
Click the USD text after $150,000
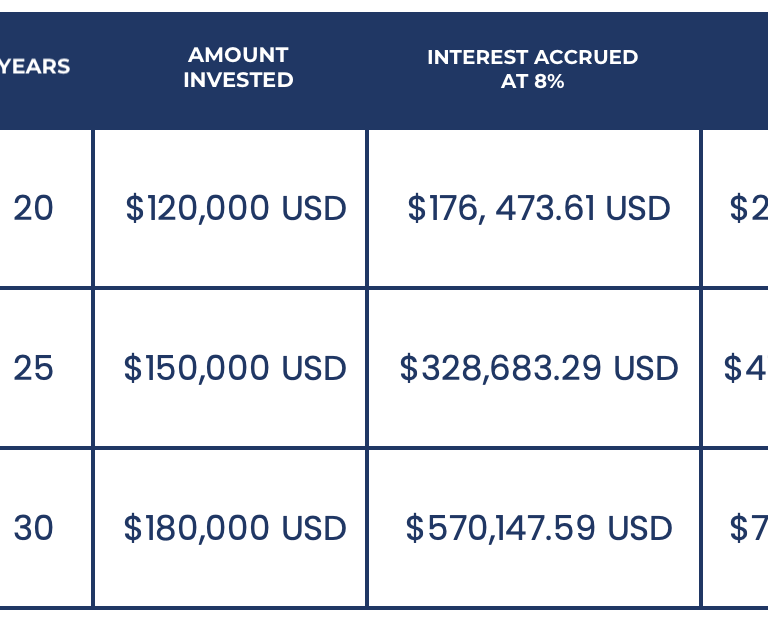tap(314, 368)
